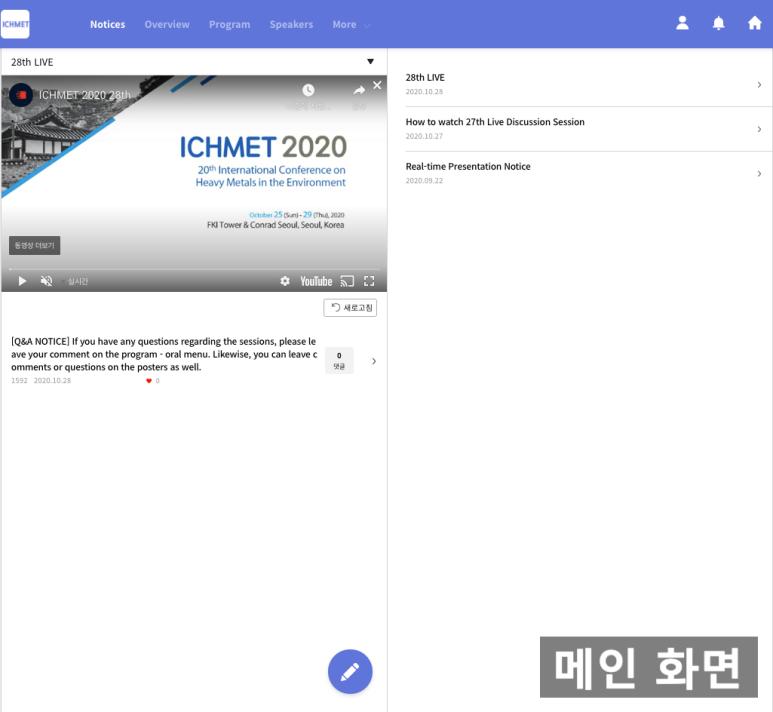This screenshot has width=773, height=712.
Task: Unmute the video speaker icon
Action: [46, 281]
